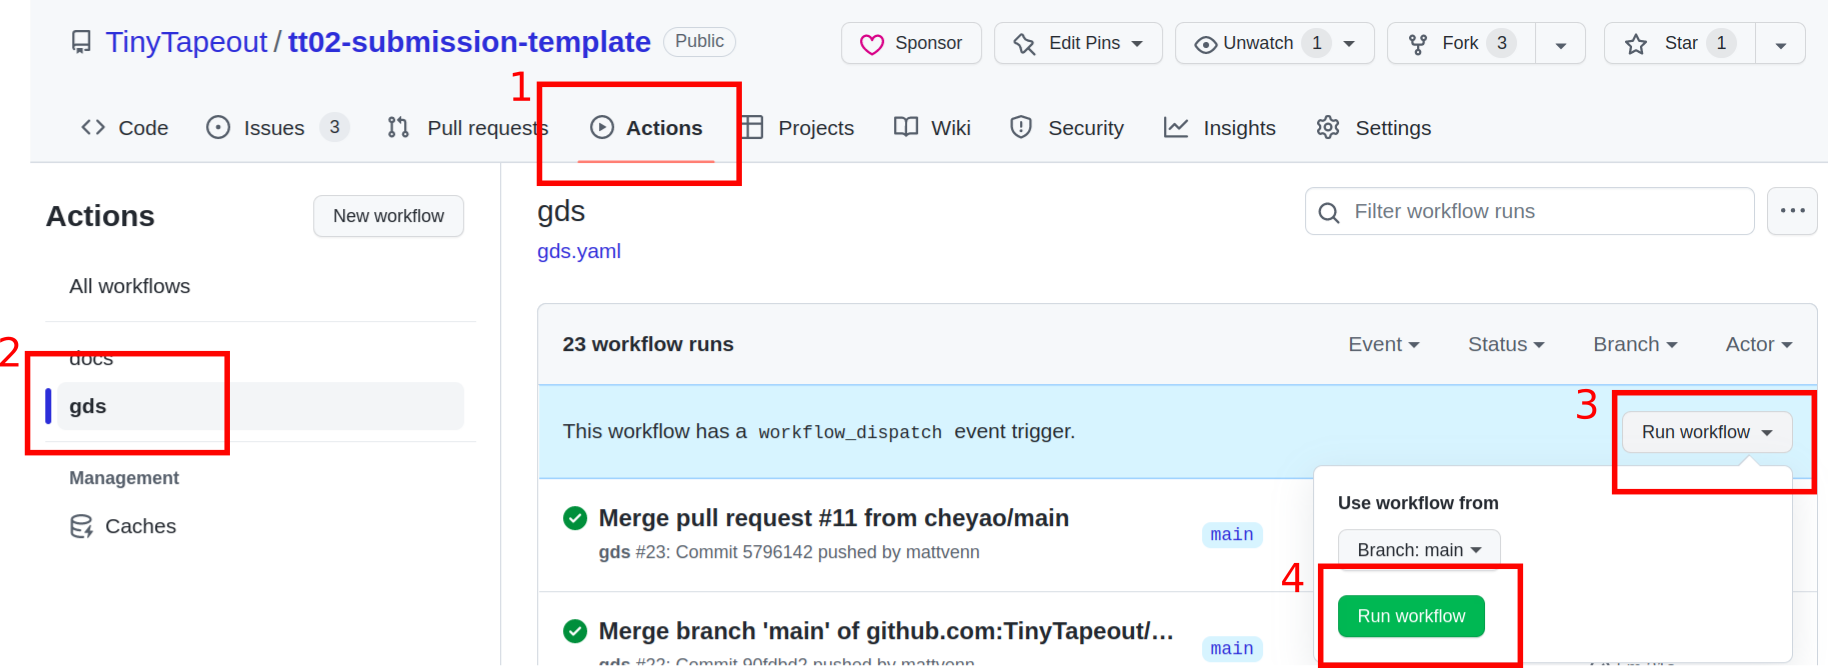Open the Actor filter dropdown
This screenshot has height=668, width=1828.
point(1759,344)
